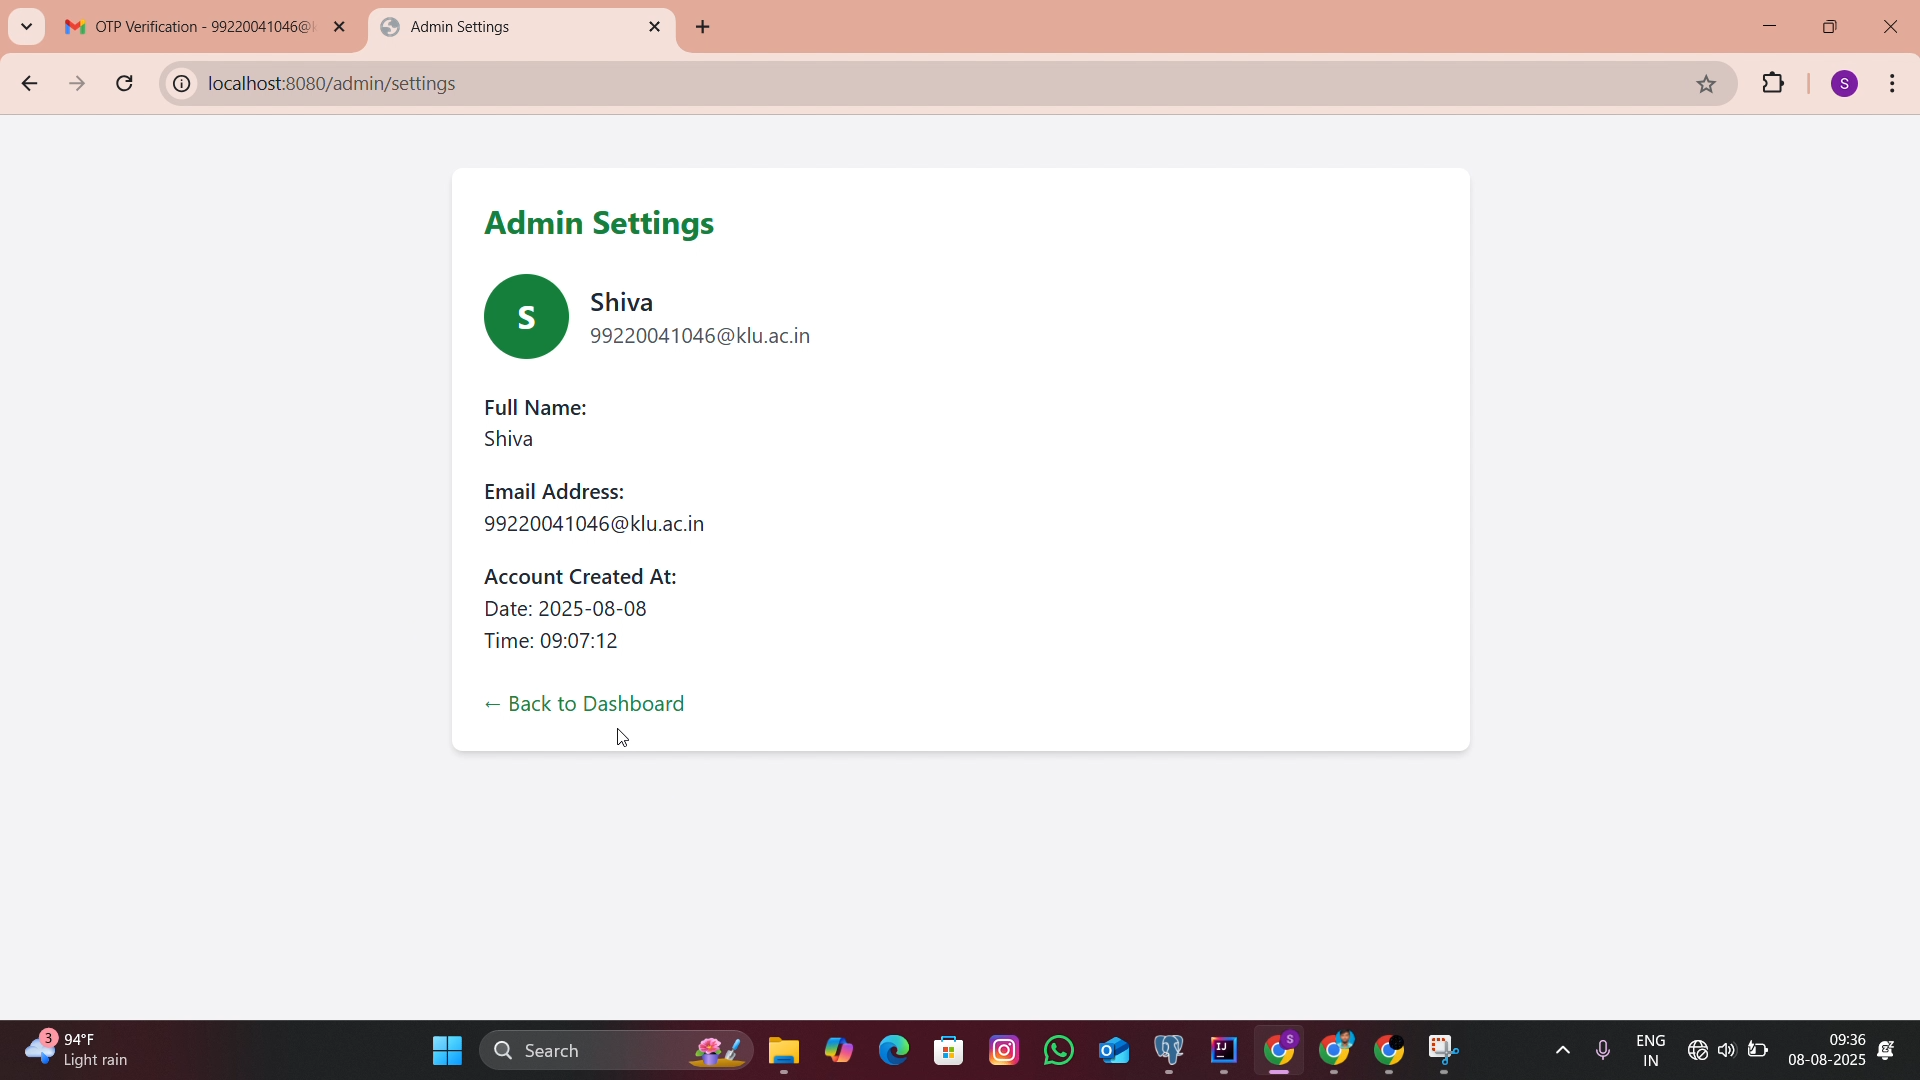Close the OTP Verification tab

point(340,28)
